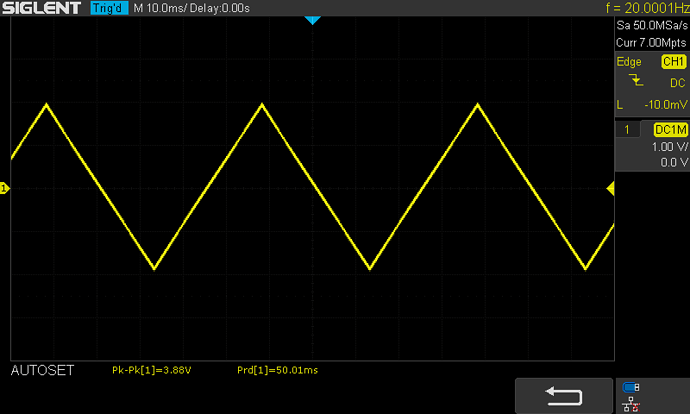
Task: Click the trigger level arrow on right edge
Action: [609, 190]
